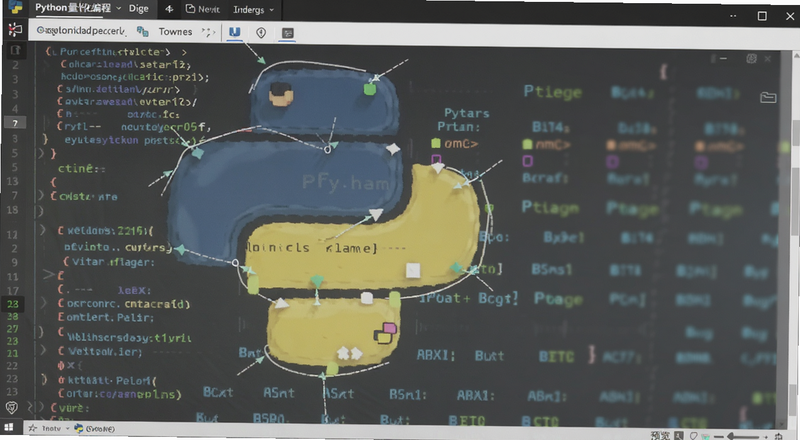
Task: Open the folder icon in right panel
Action: tap(768, 97)
